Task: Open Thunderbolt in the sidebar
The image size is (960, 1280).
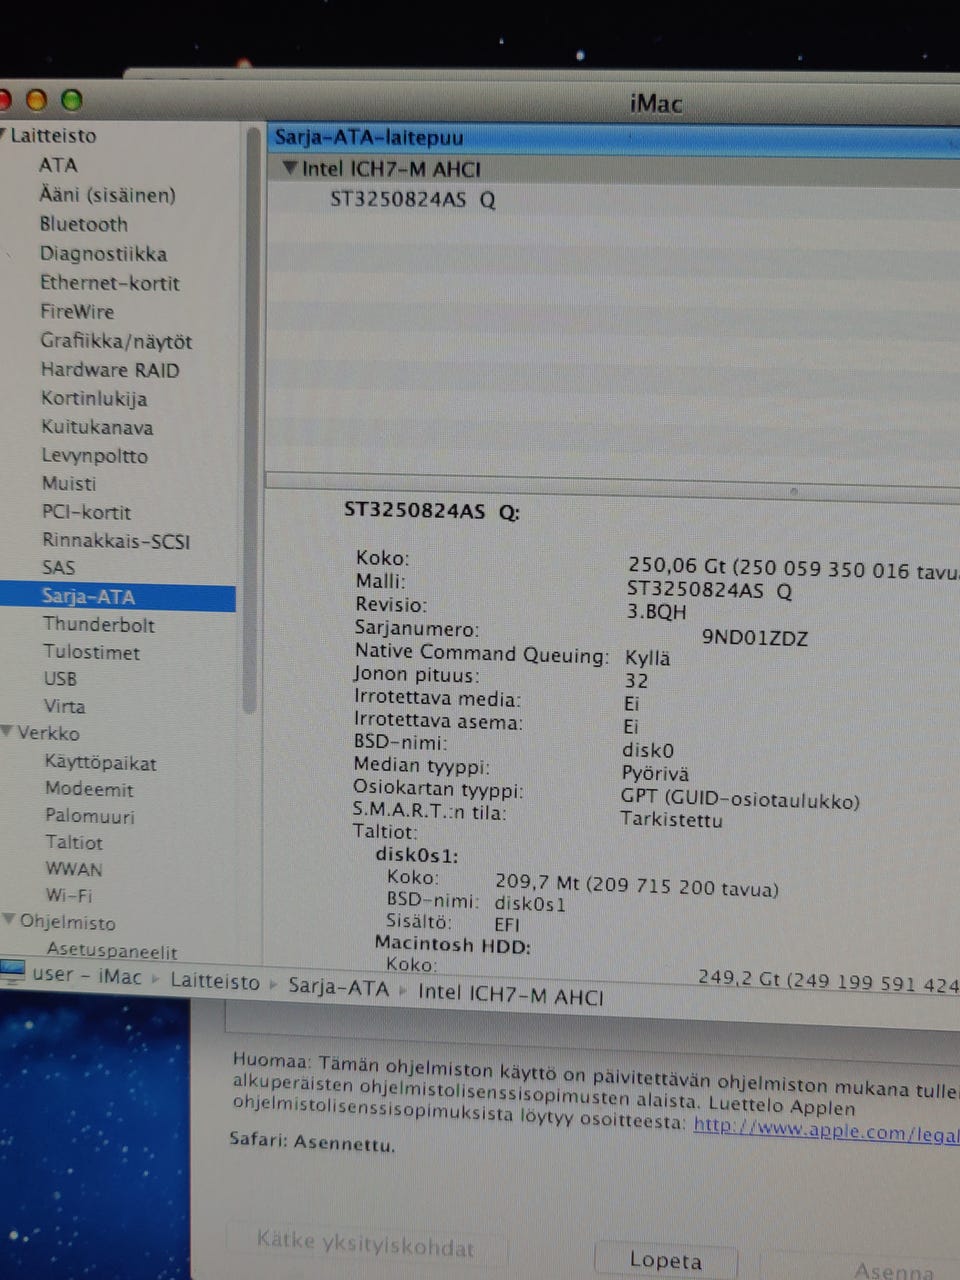Action: coord(99,625)
